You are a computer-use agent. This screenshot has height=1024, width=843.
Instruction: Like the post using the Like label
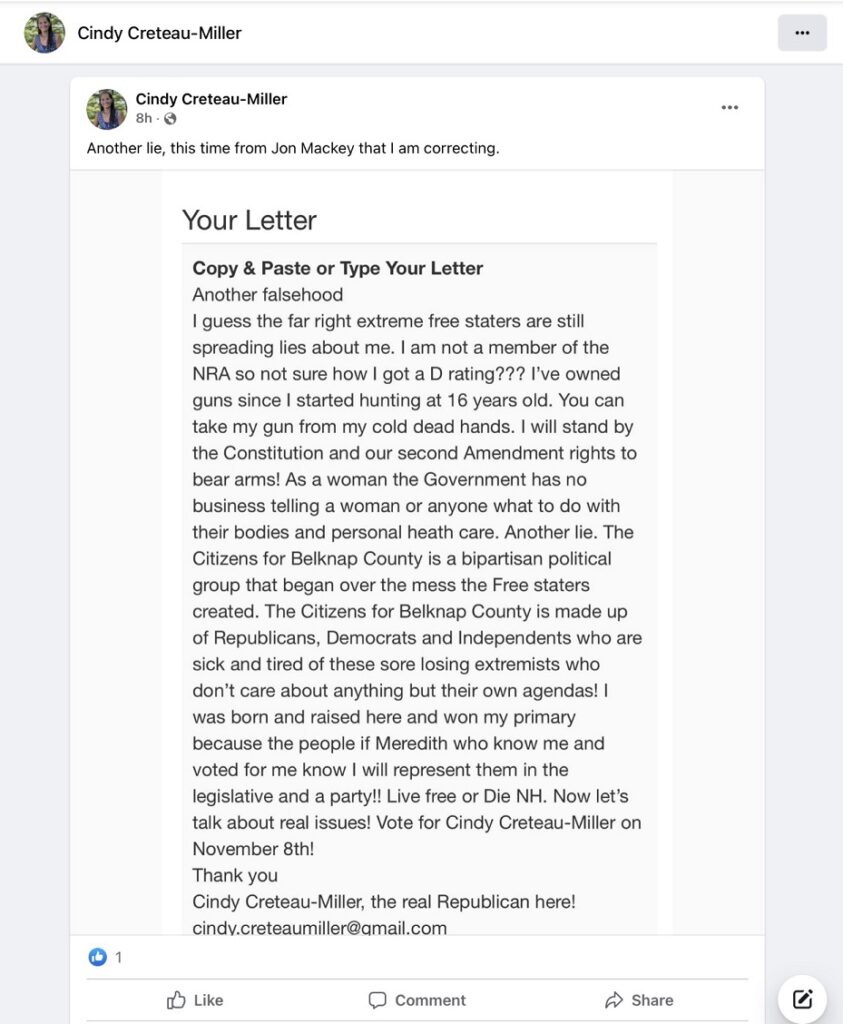point(208,1000)
